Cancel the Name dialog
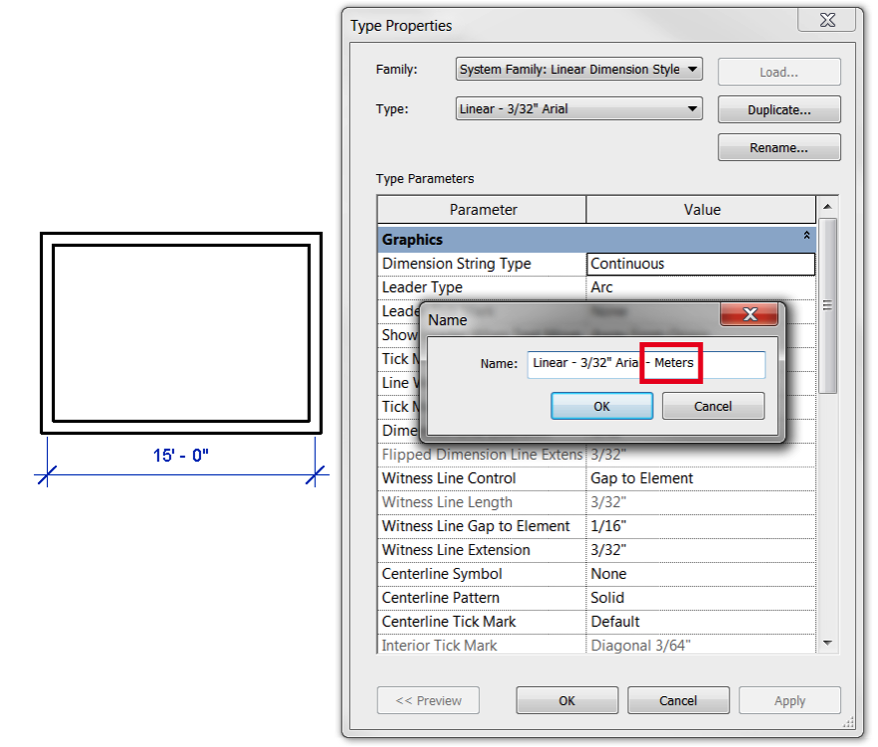 pos(712,405)
